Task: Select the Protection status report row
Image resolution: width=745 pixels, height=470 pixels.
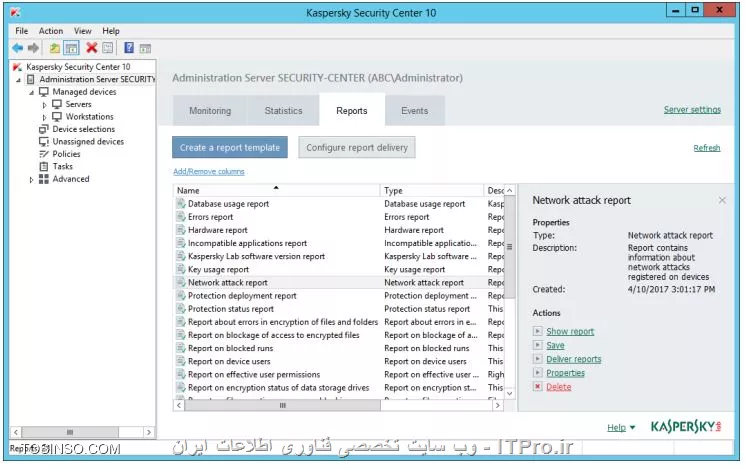Action: click(x=338, y=309)
